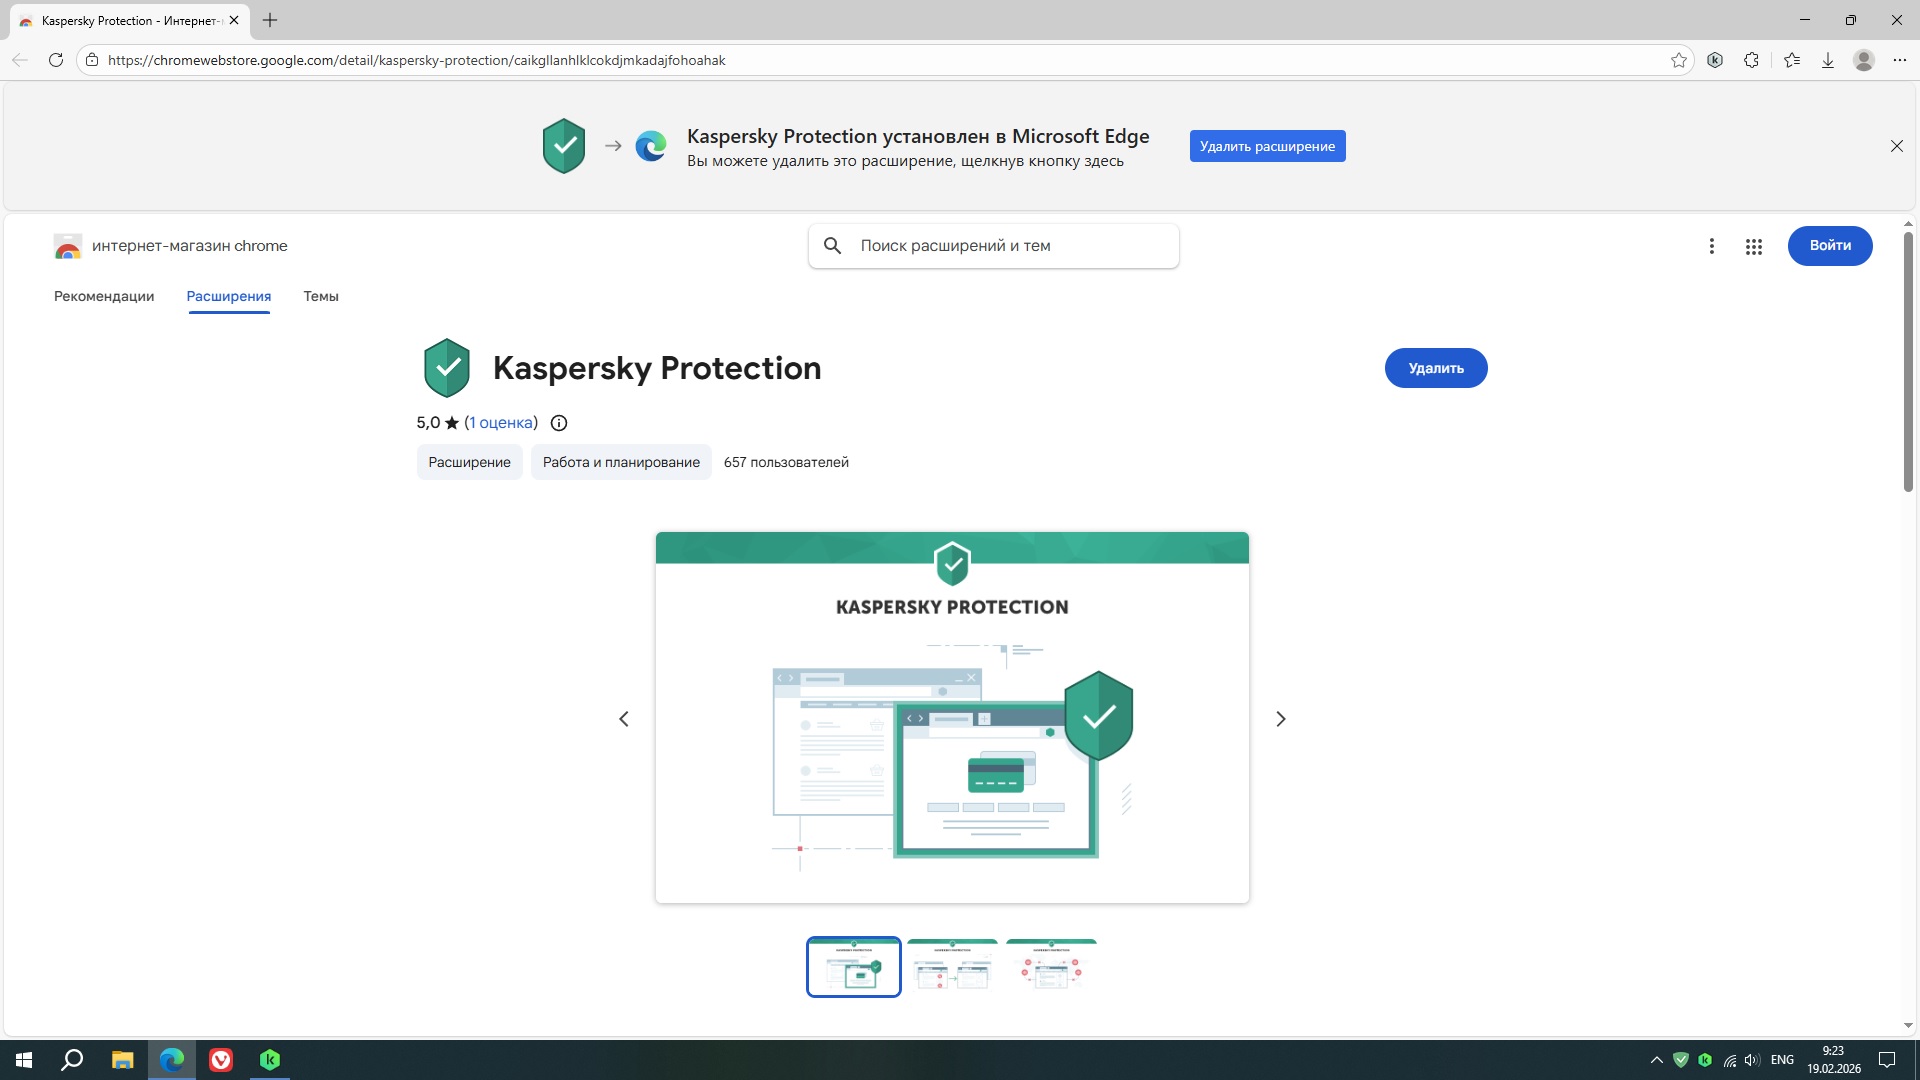Open the Downloads arrow icon
Image resolution: width=1920 pixels, height=1080 pixels.
(x=1827, y=60)
